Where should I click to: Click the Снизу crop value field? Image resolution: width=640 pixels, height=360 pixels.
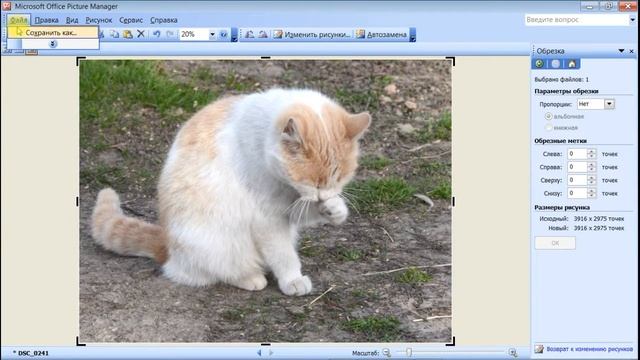click(578, 193)
